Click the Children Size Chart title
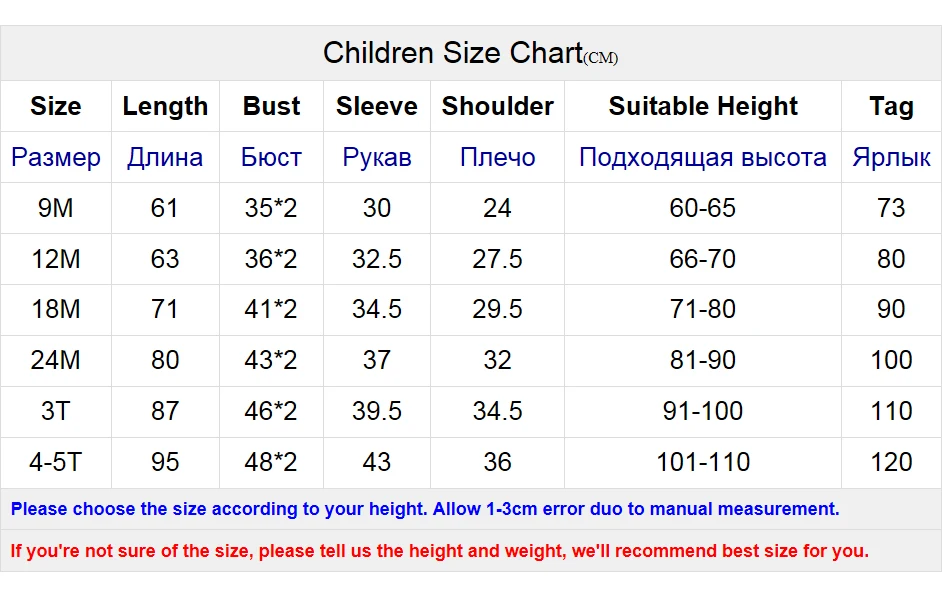 click(470, 53)
